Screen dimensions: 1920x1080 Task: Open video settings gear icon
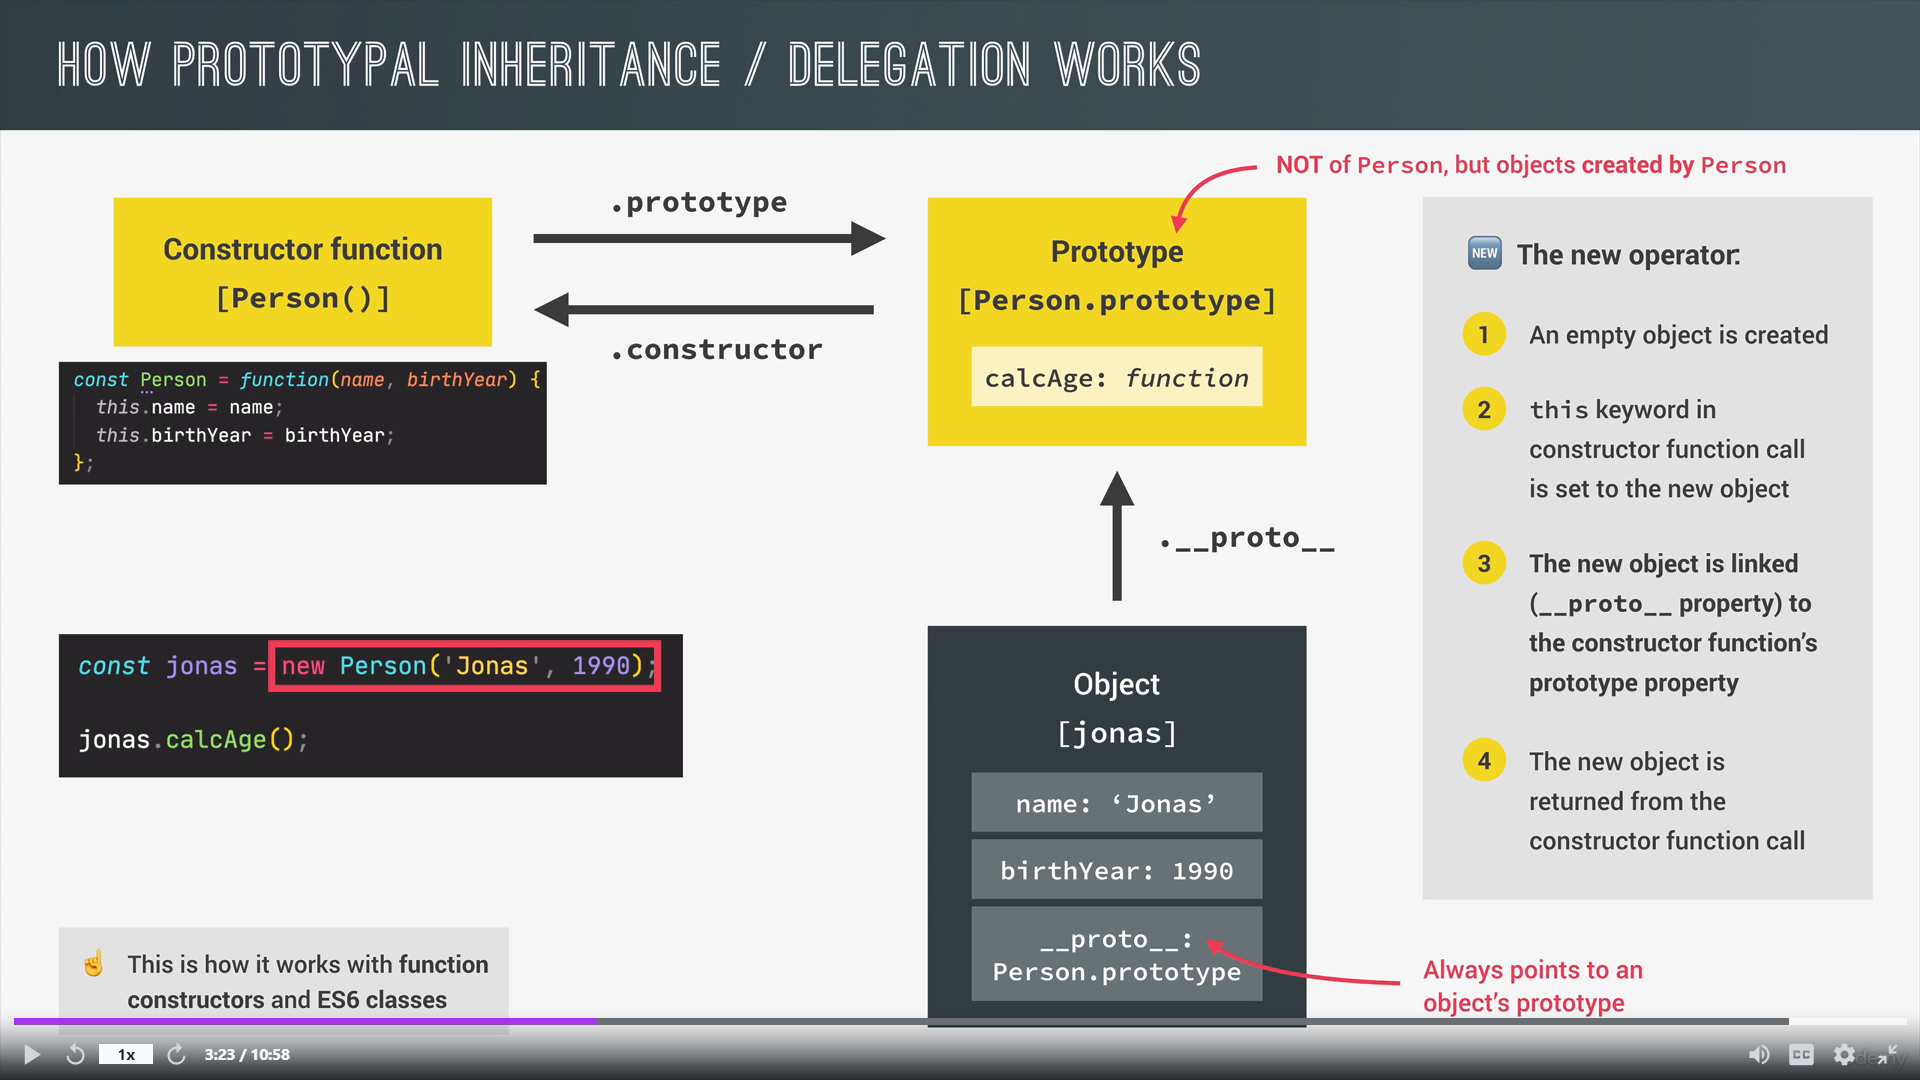point(1844,1055)
